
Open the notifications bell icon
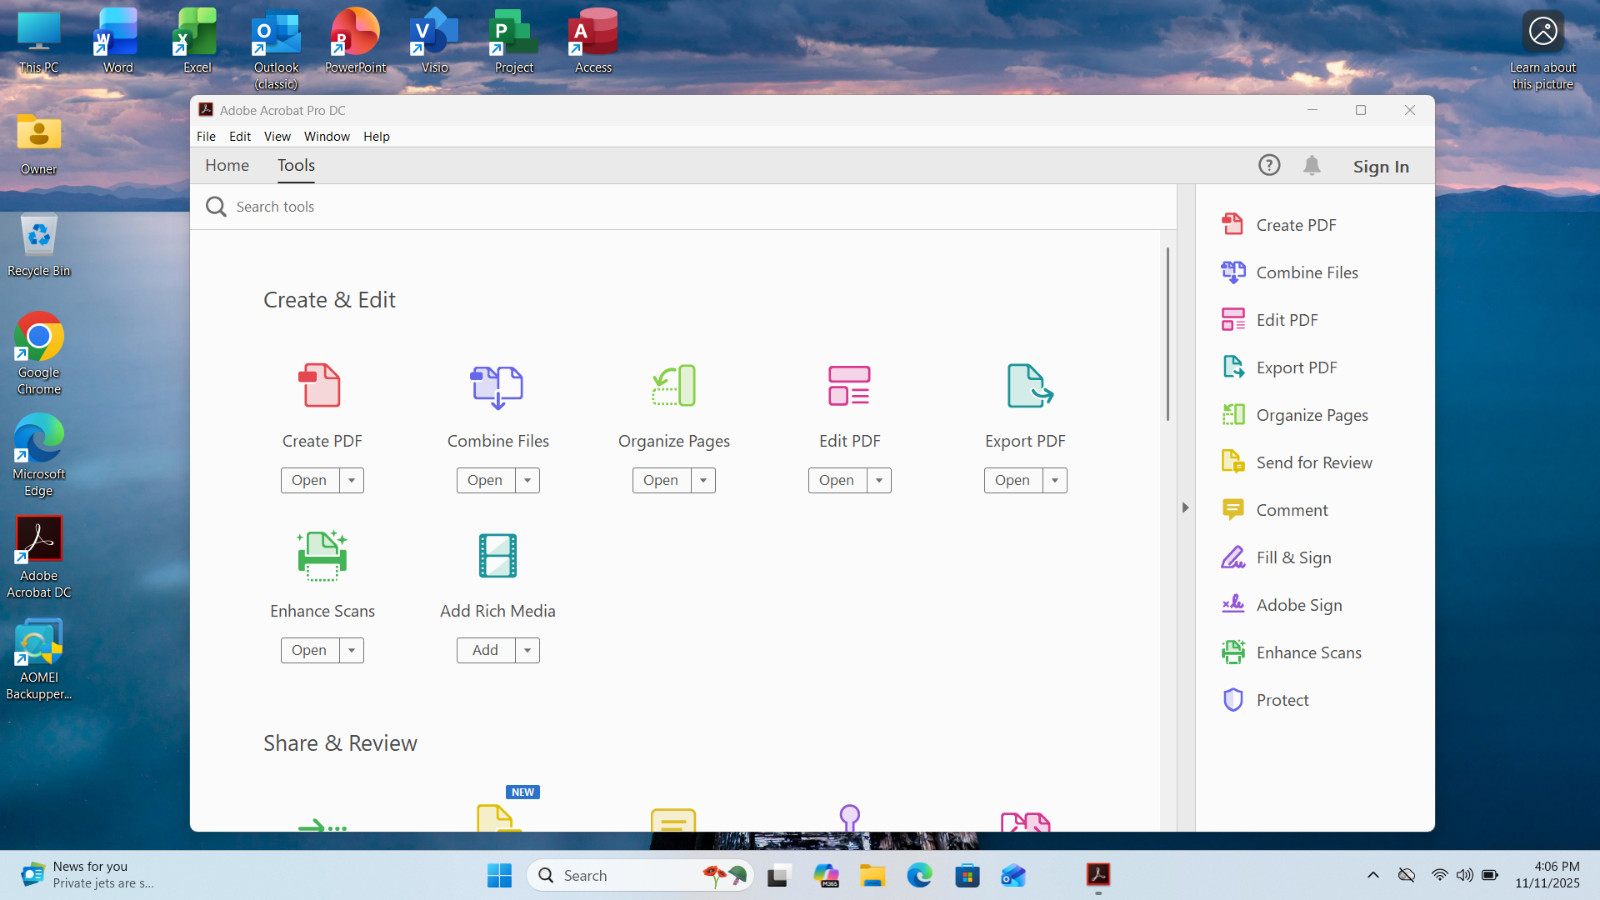(x=1312, y=165)
